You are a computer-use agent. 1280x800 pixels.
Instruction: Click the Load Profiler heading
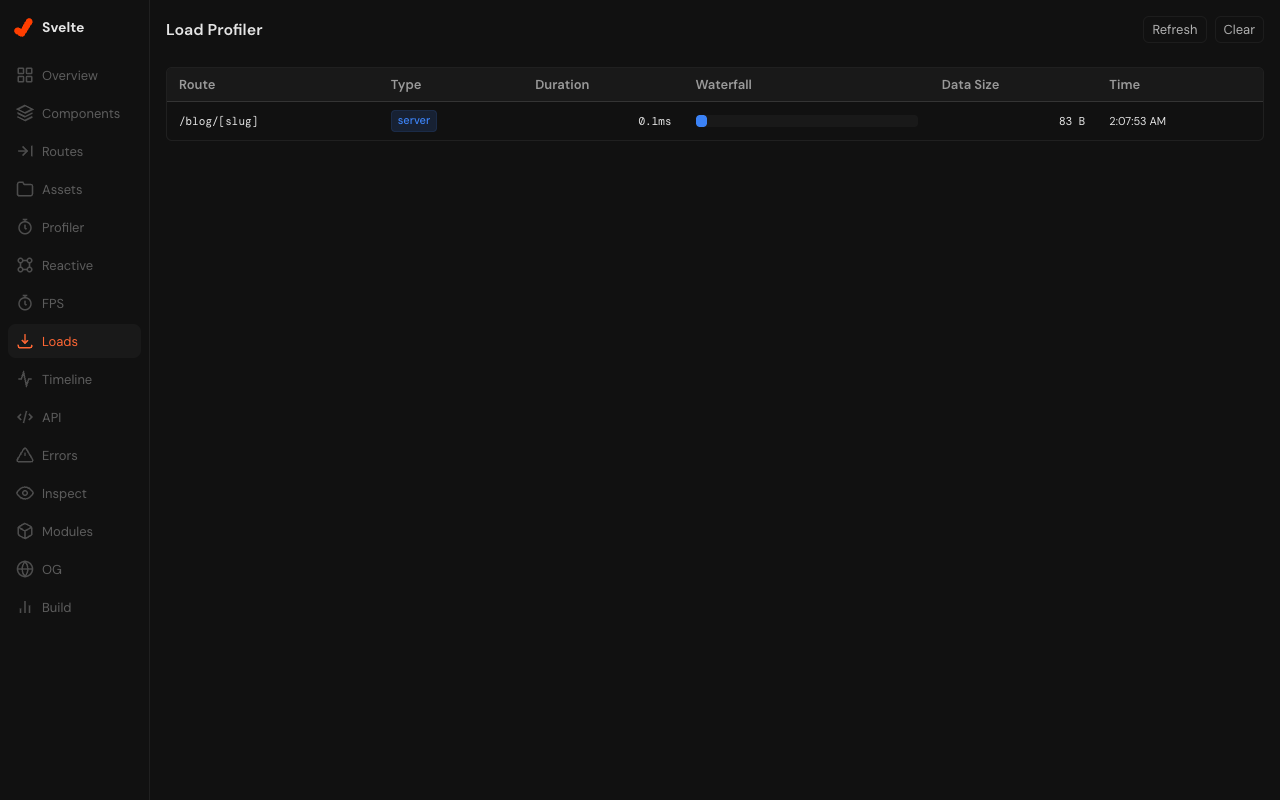tap(214, 30)
